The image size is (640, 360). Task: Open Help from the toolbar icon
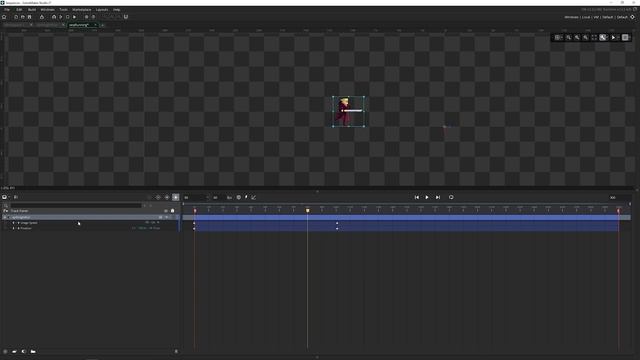(93, 17)
